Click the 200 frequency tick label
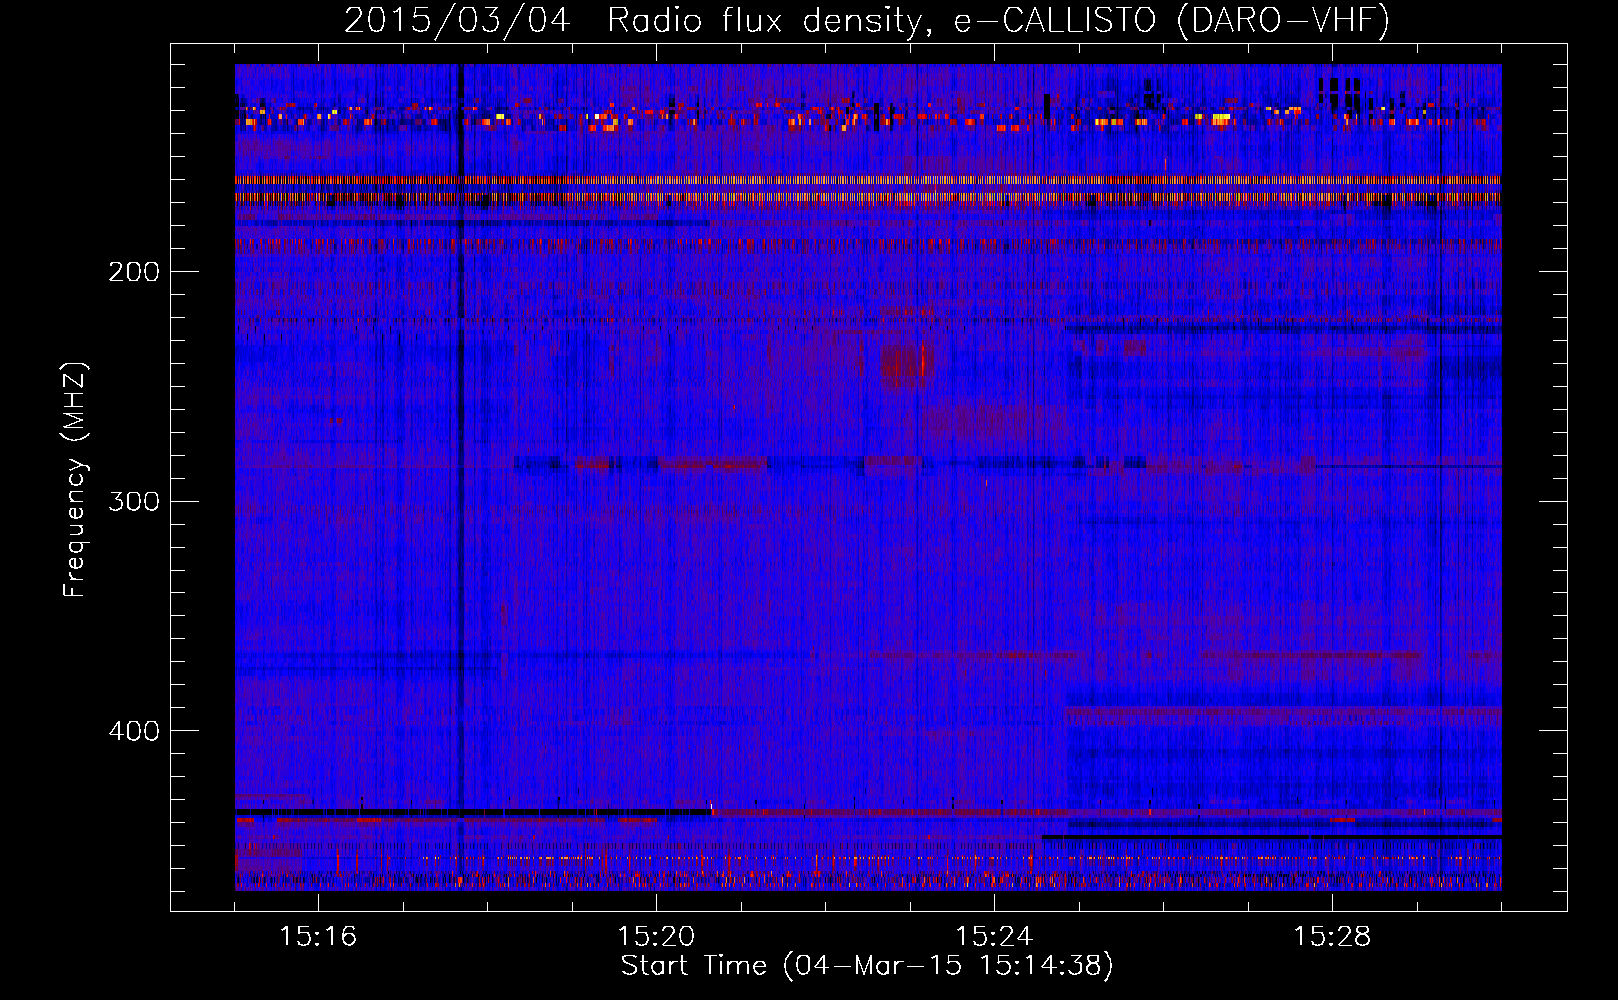Image resolution: width=1618 pixels, height=1000 pixels. (x=134, y=272)
